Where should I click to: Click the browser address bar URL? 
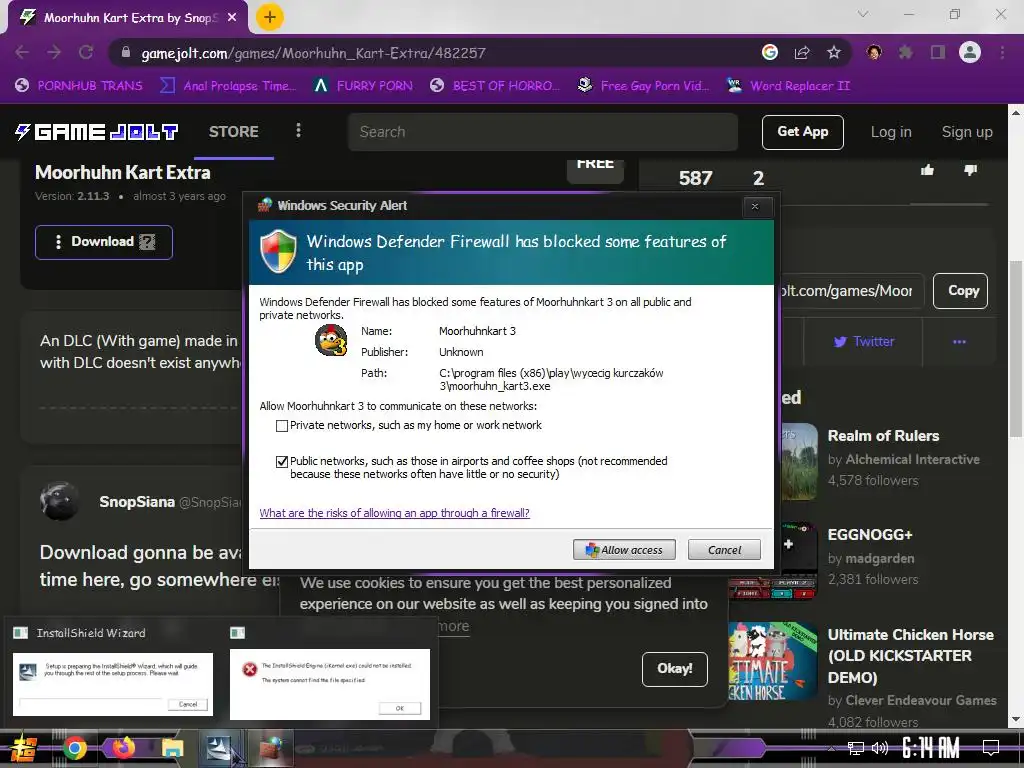313,53
